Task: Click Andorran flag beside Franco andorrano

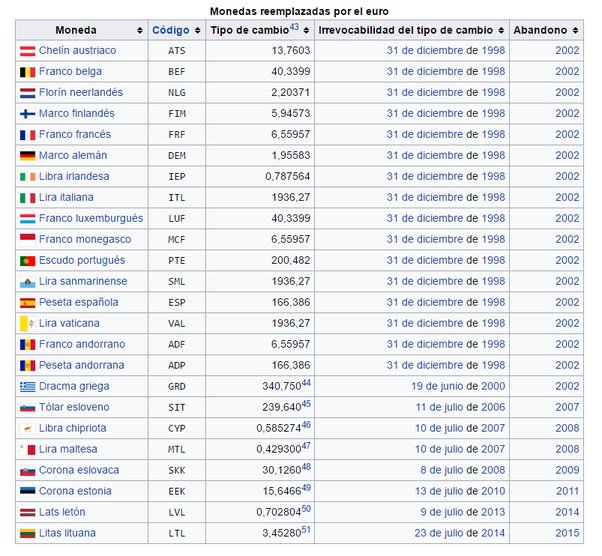Action: pyautogui.click(x=28, y=344)
